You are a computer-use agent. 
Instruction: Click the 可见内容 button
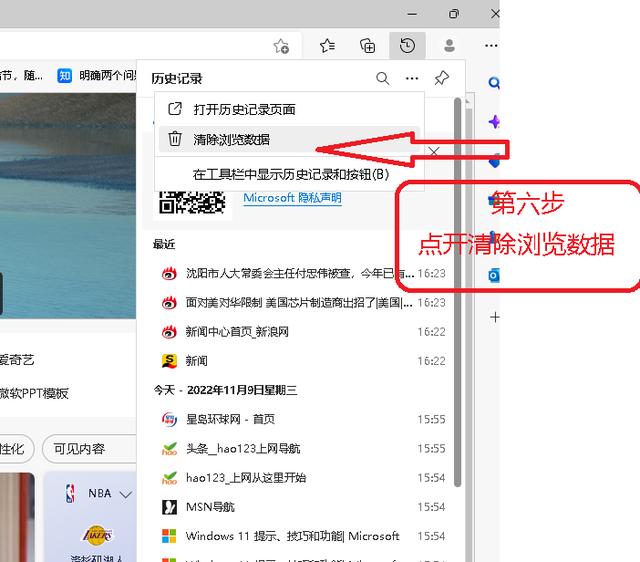[x=90, y=449]
